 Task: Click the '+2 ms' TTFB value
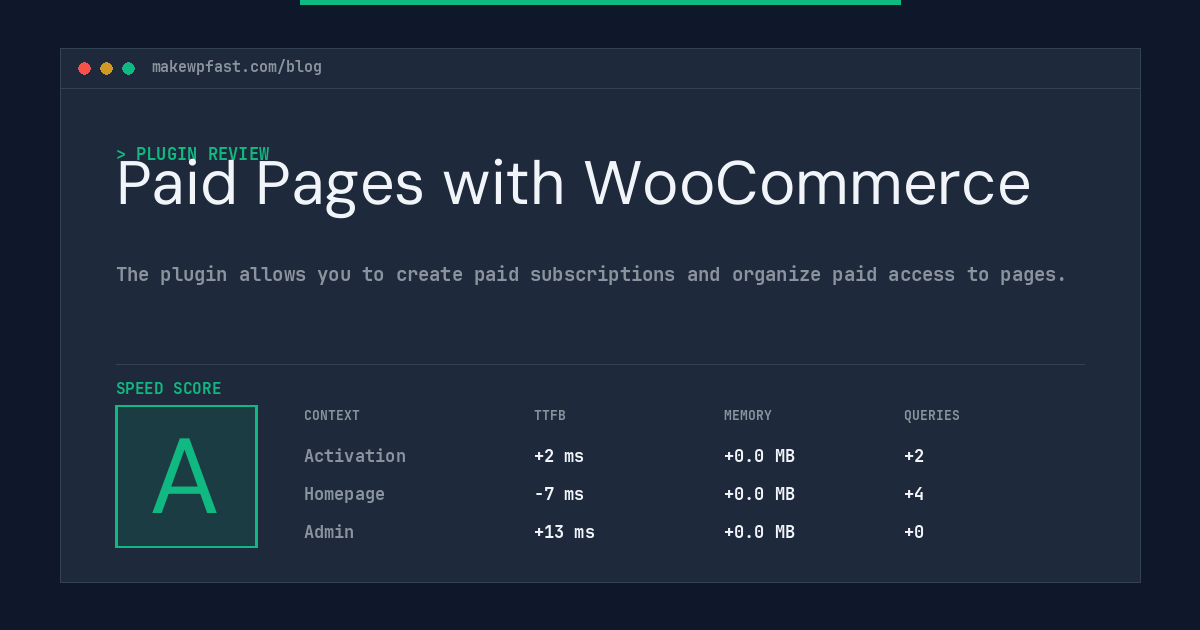point(559,456)
